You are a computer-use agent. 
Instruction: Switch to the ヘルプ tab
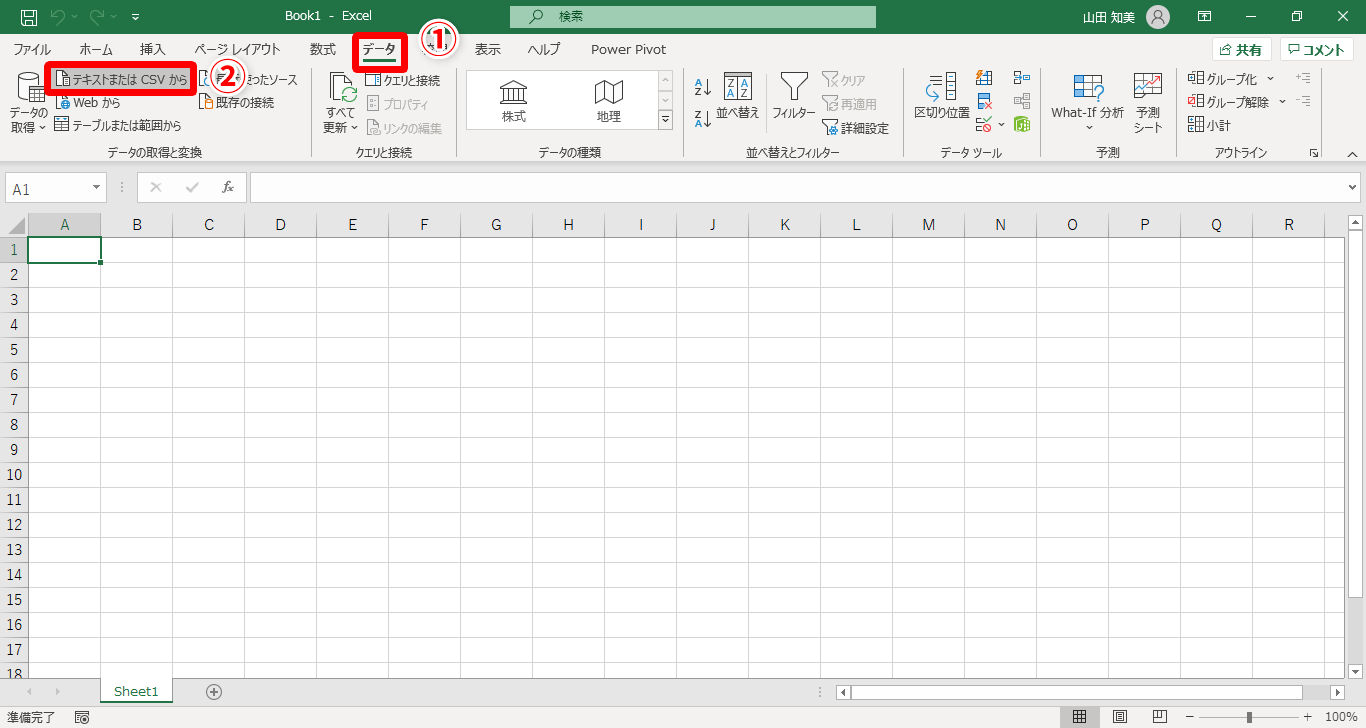tap(544, 49)
